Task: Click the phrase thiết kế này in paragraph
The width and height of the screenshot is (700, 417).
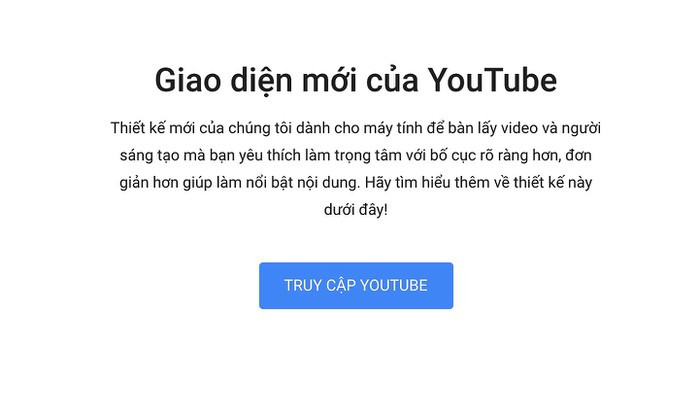Action: pyautogui.click(x=553, y=183)
